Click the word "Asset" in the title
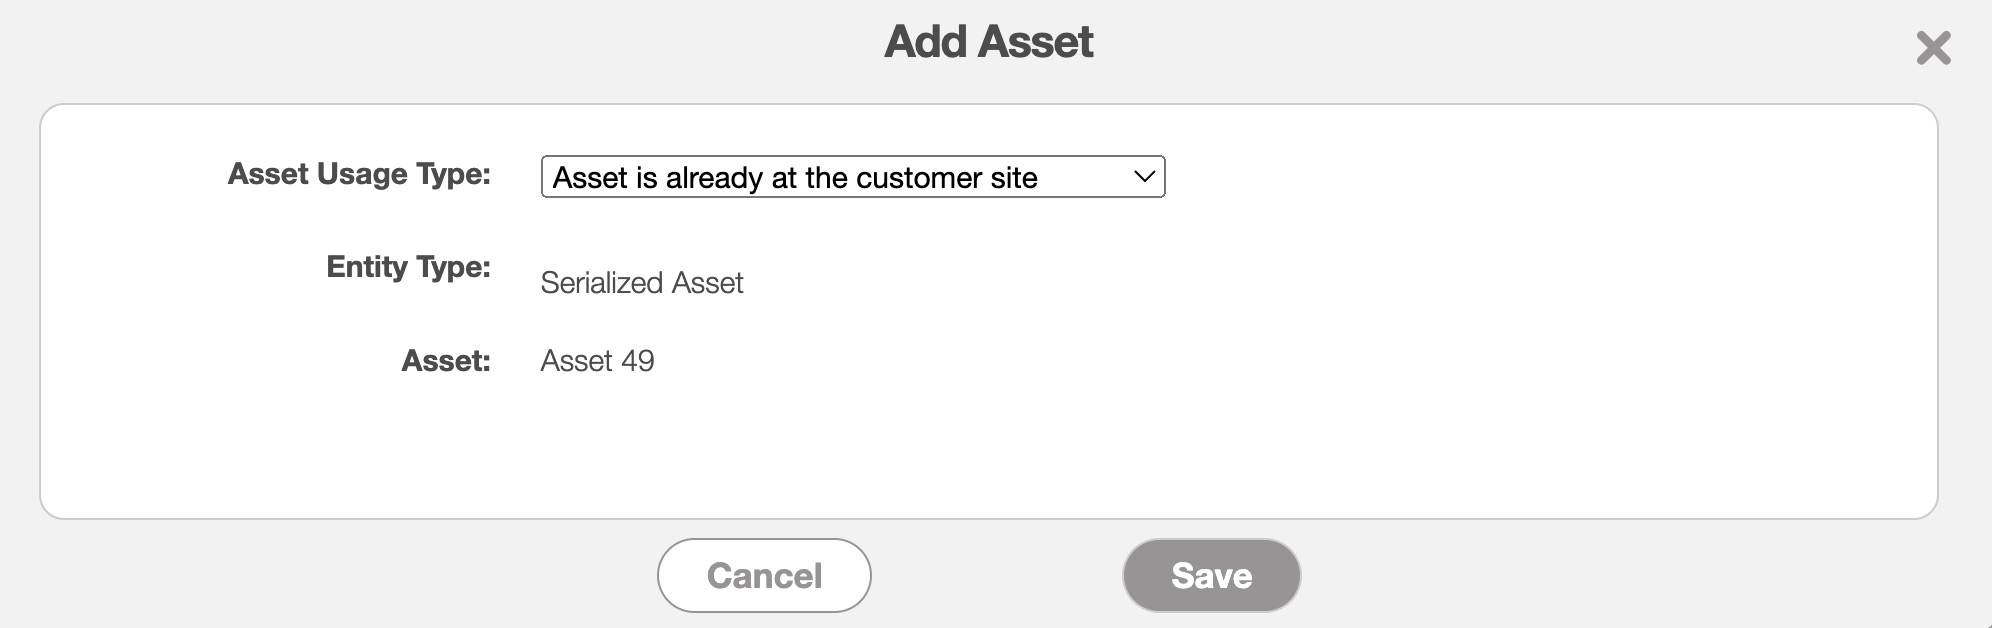Image resolution: width=1992 pixels, height=628 pixels. (x=1035, y=42)
